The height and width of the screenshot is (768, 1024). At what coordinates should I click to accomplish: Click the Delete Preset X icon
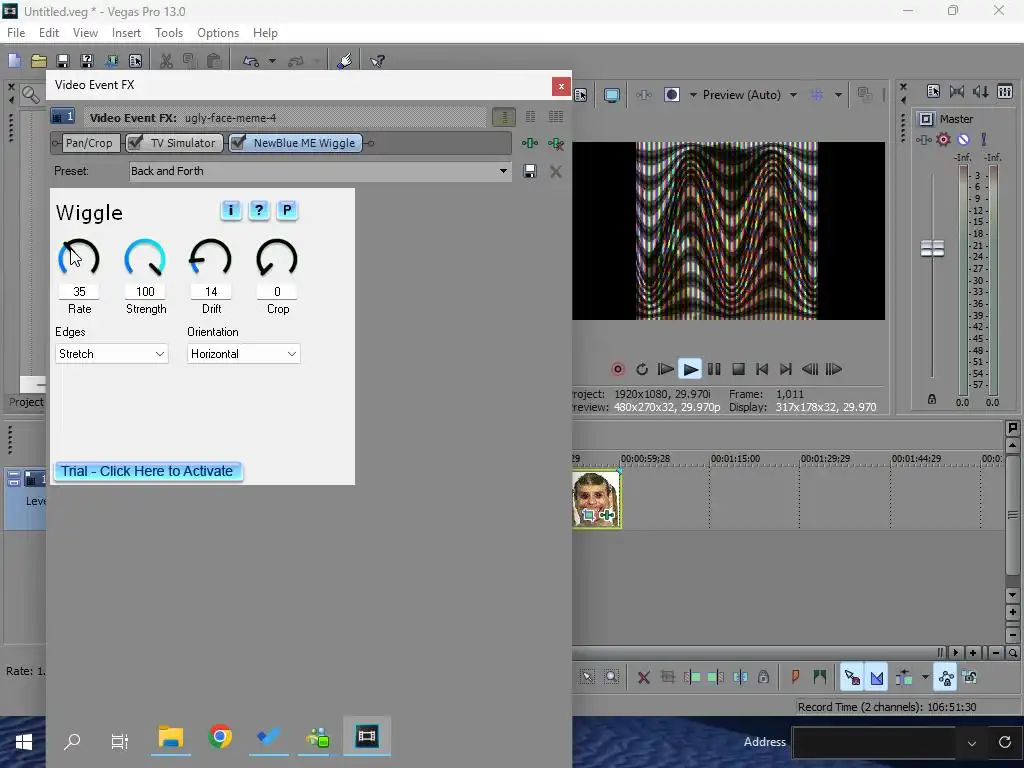pos(556,171)
